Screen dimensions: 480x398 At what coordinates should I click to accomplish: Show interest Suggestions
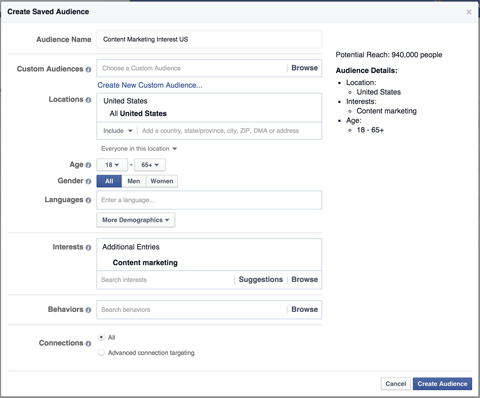pyautogui.click(x=261, y=279)
